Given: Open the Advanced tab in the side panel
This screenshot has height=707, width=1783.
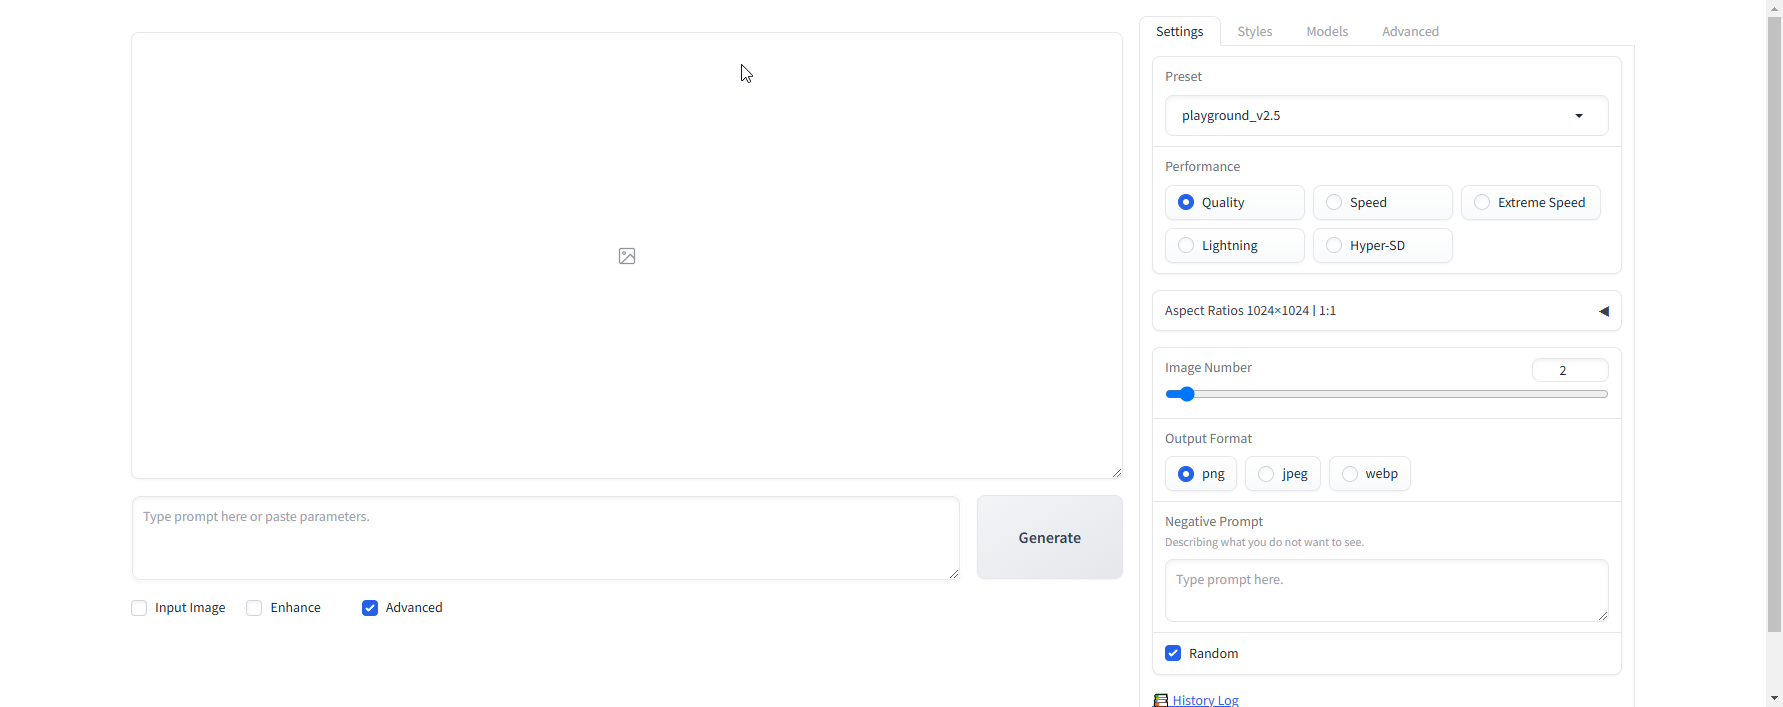Looking at the screenshot, I should click(x=1410, y=31).
